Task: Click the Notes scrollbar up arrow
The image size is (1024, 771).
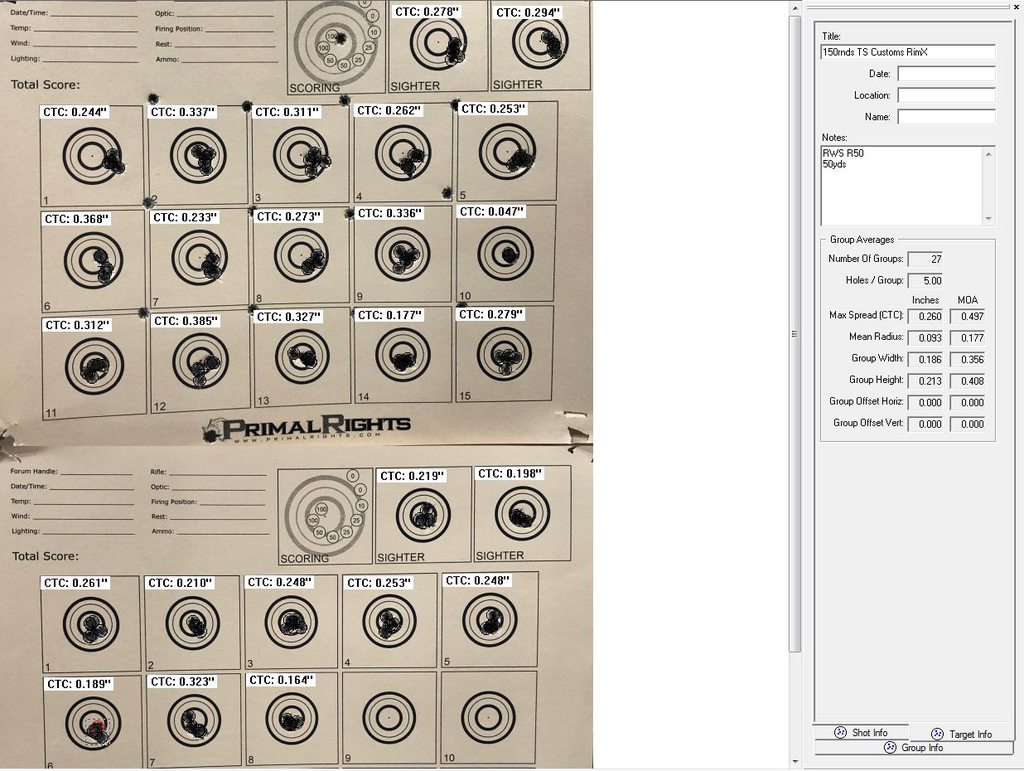Action: click(989, 153)
